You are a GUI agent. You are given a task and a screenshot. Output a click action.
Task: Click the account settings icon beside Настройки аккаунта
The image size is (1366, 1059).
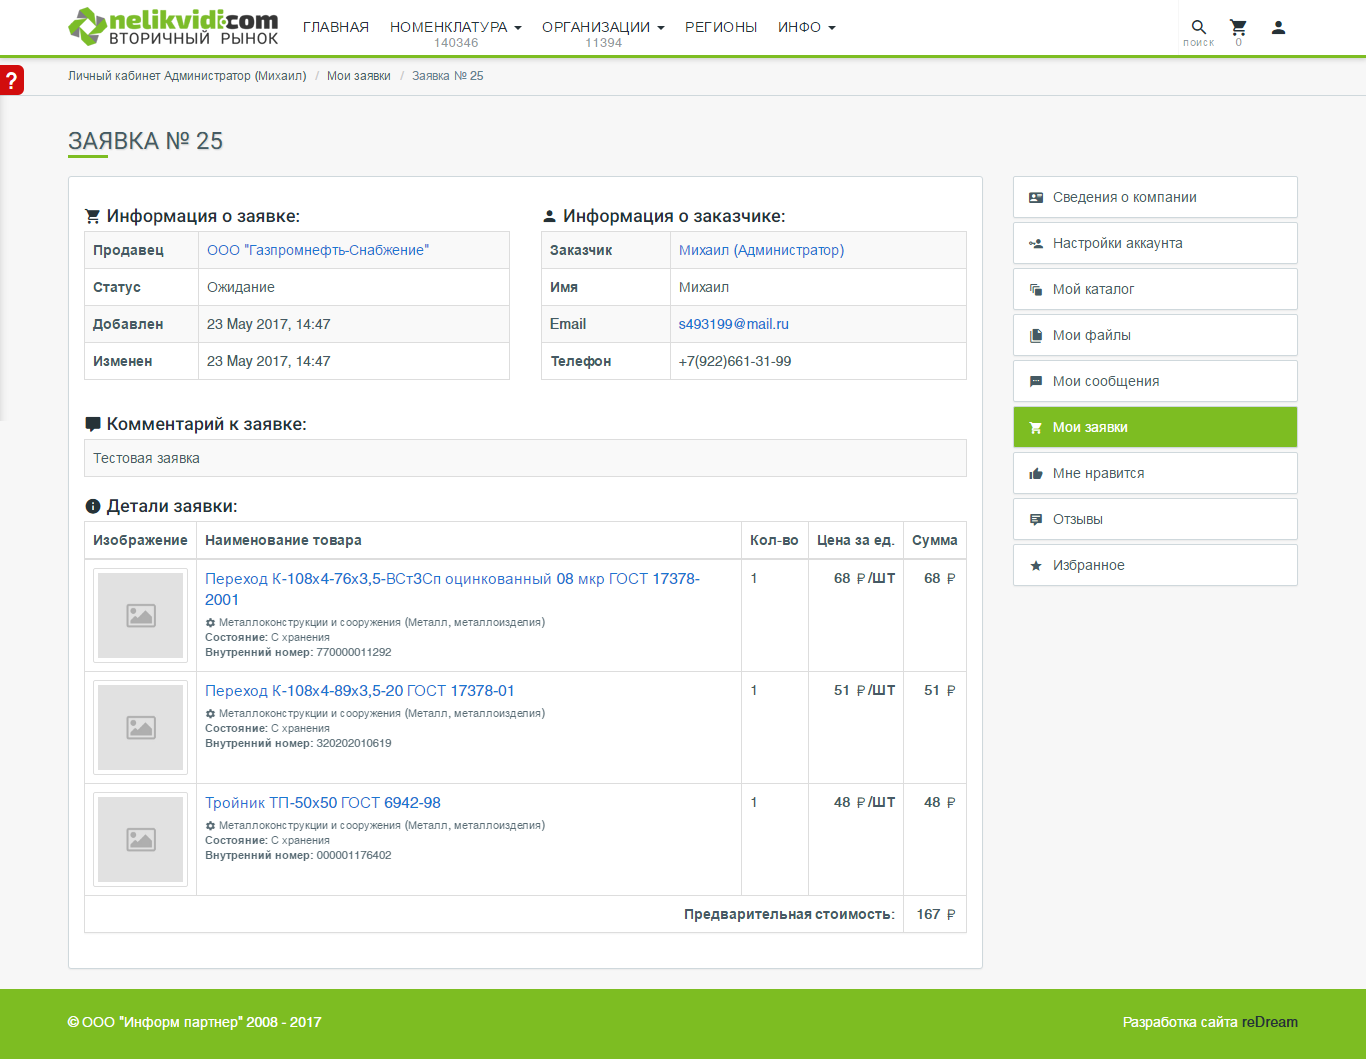point(1036,244)
